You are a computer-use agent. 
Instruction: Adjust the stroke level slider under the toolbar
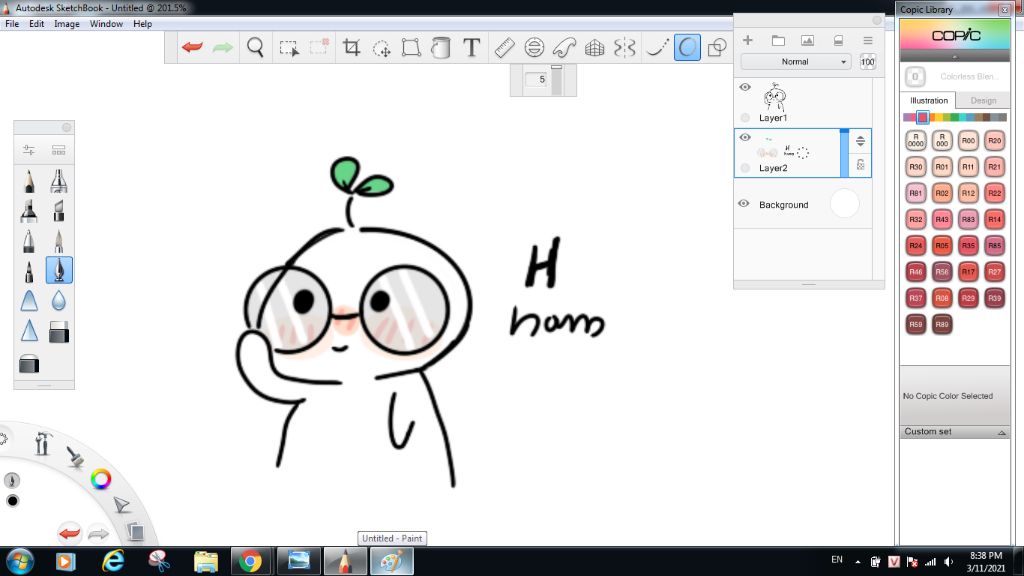556,80
